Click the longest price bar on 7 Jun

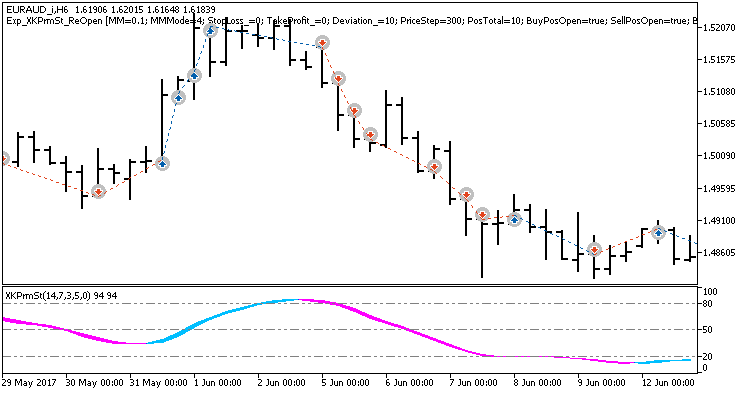click(482, 249)
